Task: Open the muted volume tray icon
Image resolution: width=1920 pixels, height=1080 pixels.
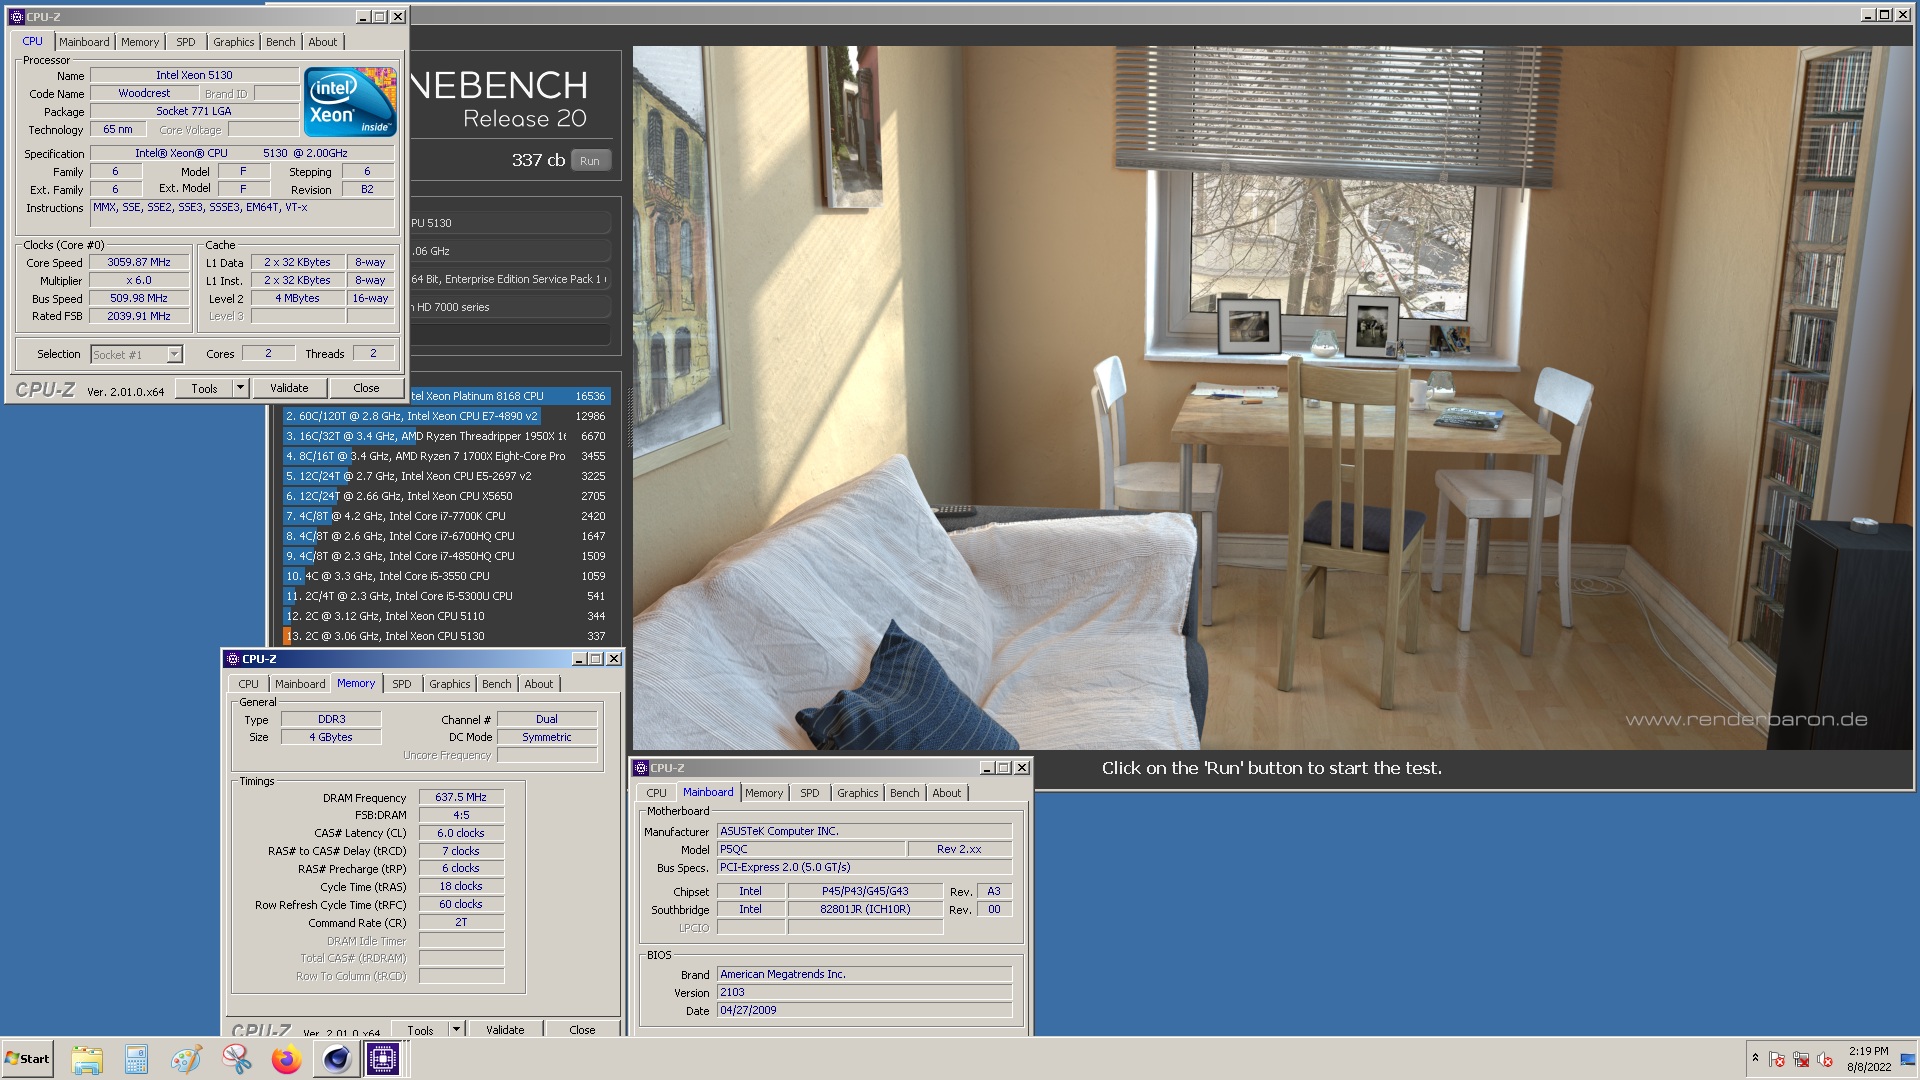Action: [x=1825, y=1059]
